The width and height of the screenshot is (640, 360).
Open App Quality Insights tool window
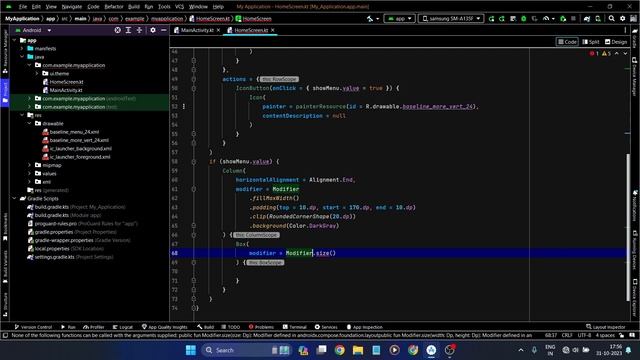(x=164, y=327)
